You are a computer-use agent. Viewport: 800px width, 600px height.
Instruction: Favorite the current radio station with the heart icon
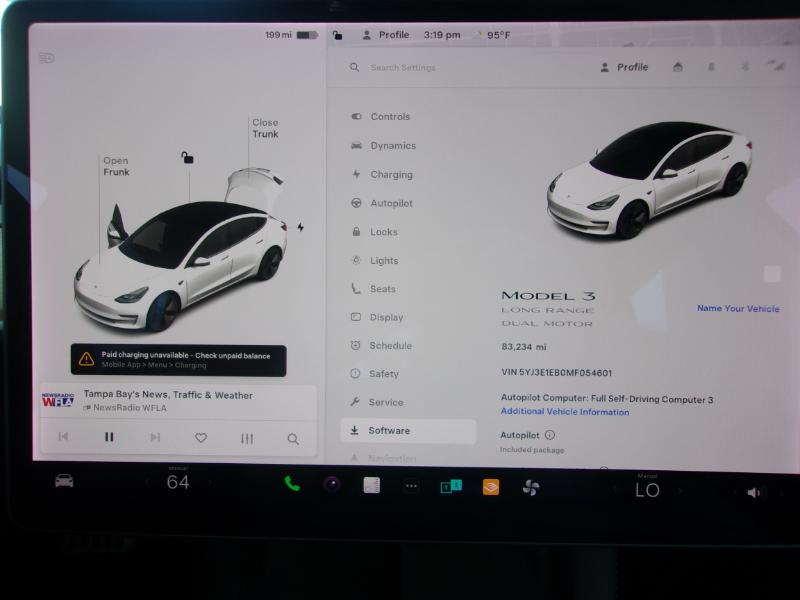click(x=201, y=438)
